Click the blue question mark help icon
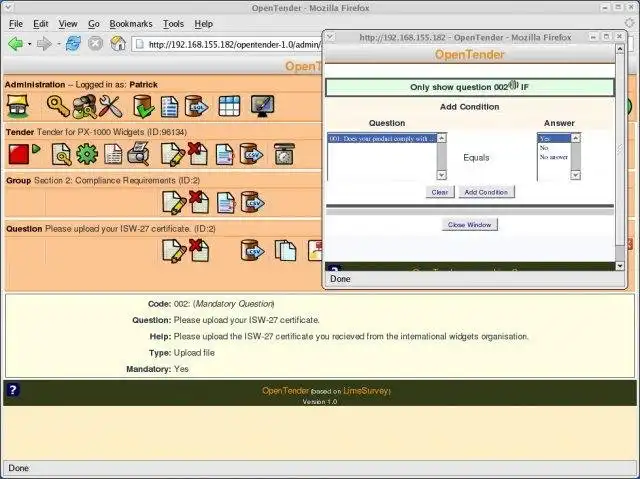Screen dimensions: 640x479 pos(13,390)
